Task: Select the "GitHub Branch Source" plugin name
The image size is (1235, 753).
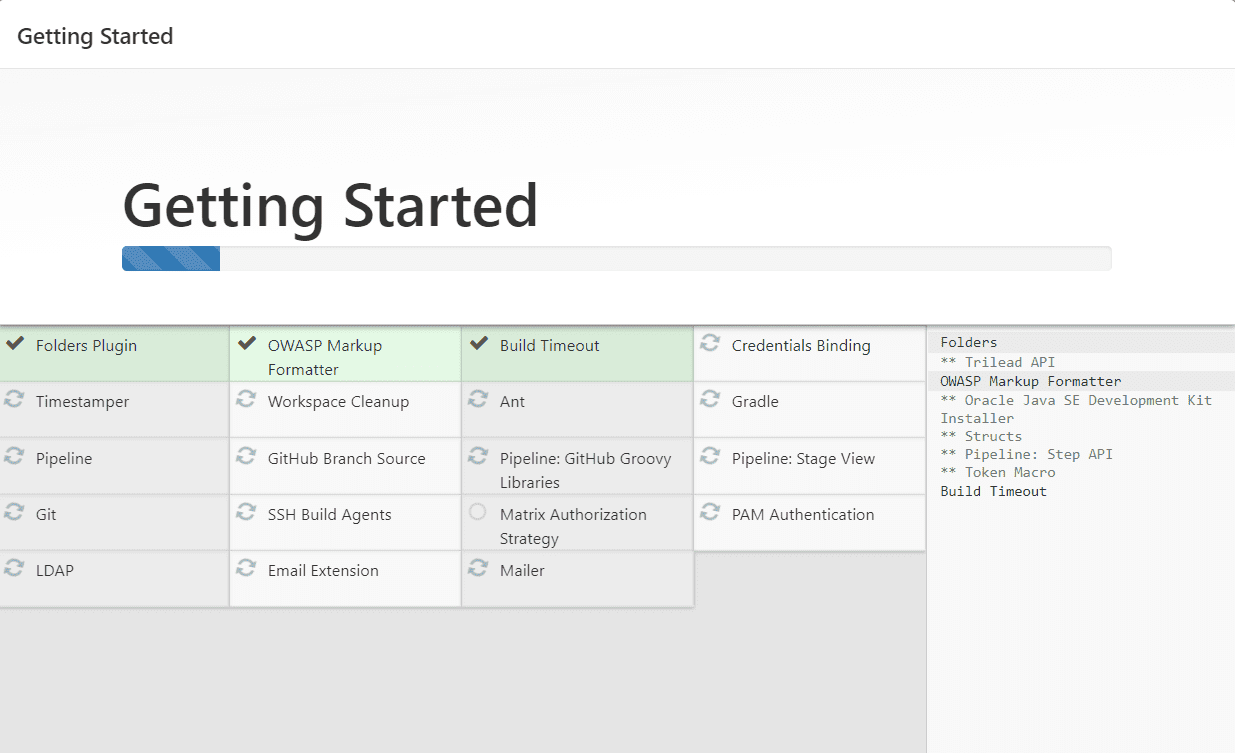Action: [x=347, y=459]
